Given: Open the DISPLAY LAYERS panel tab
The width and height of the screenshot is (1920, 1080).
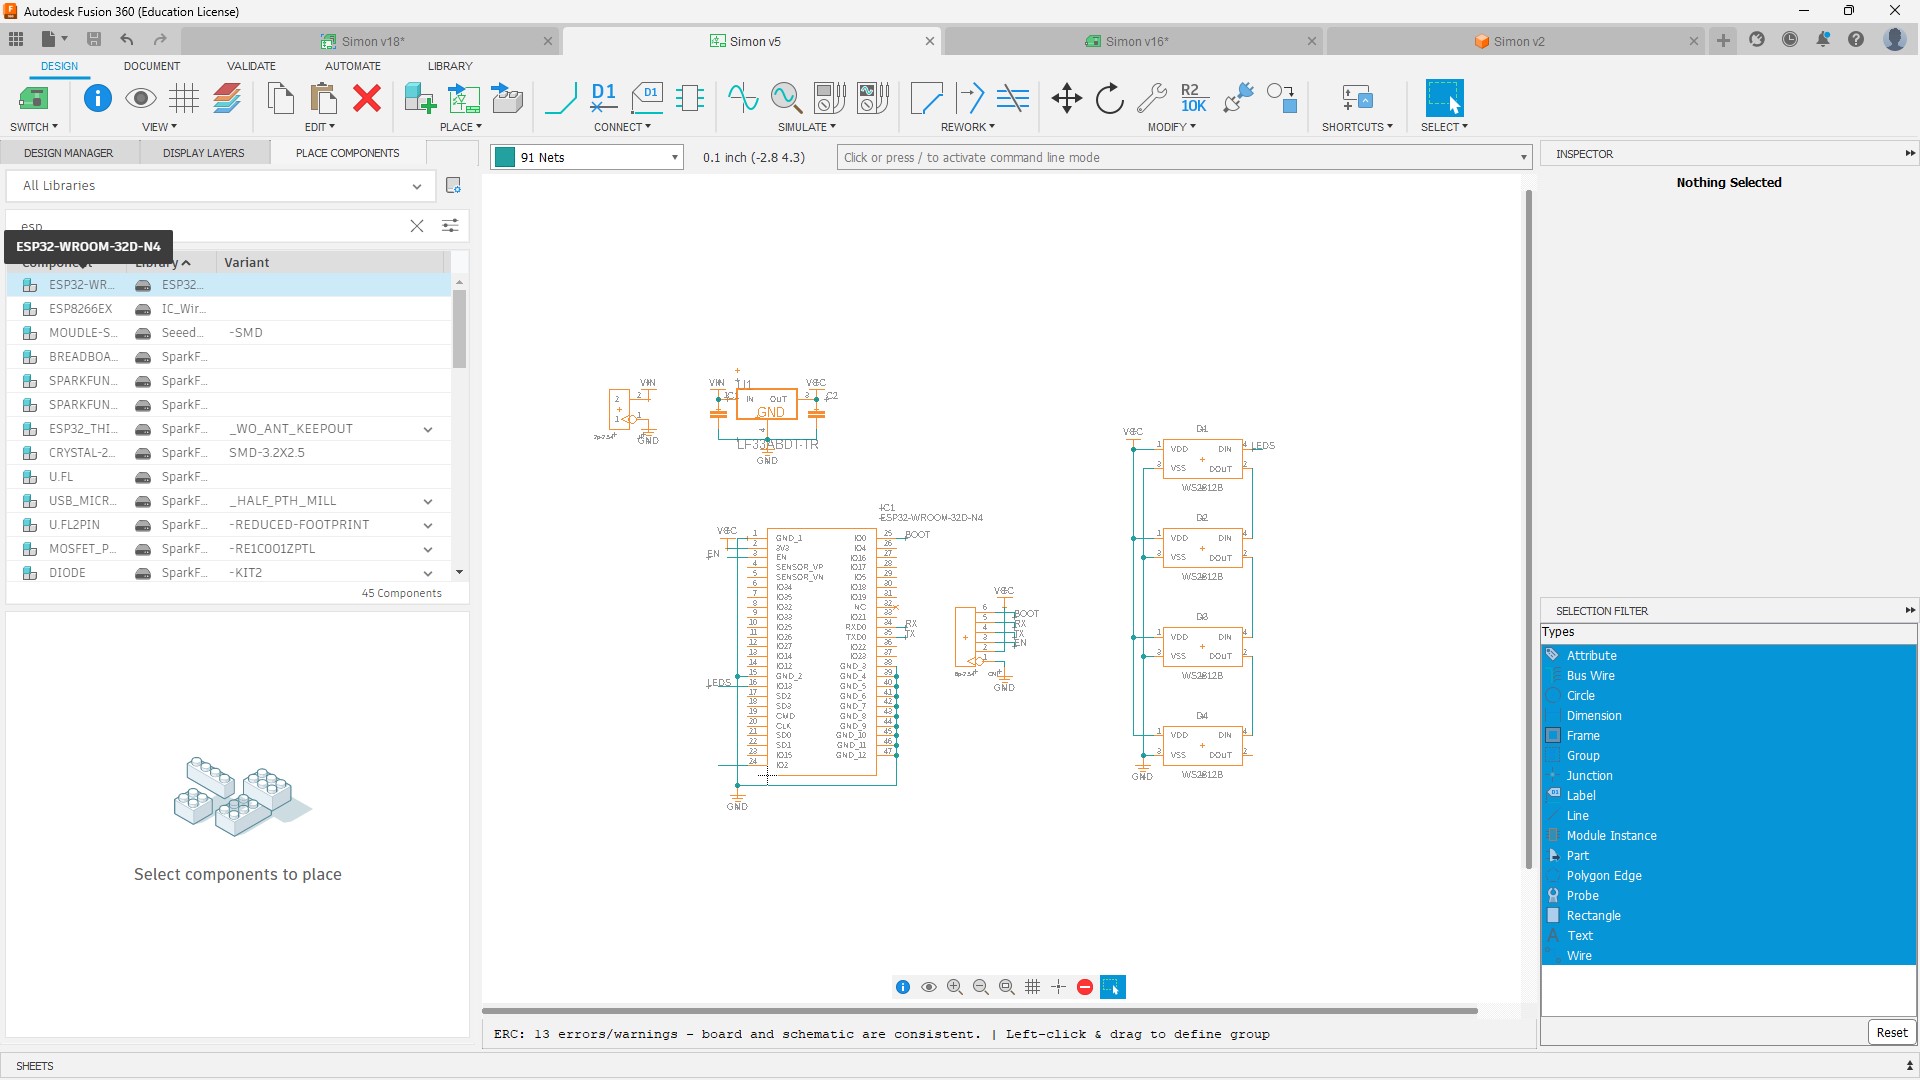Looking at the screenshot, I should click(x=203, y=153).
